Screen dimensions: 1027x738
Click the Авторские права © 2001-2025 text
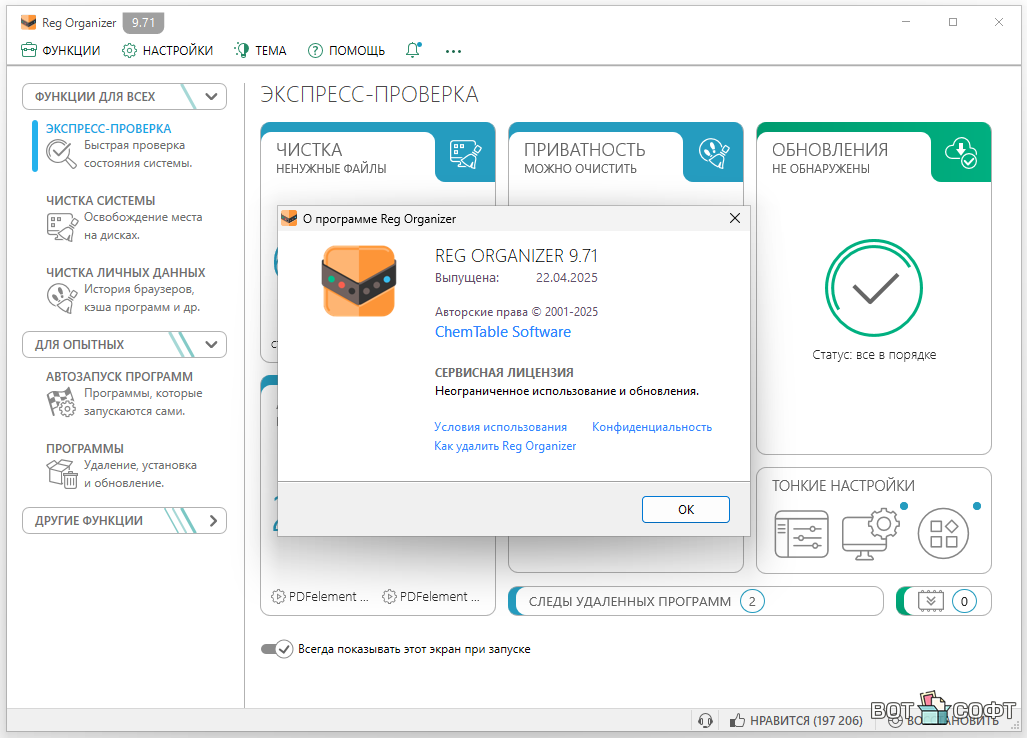tap(516, 312)
